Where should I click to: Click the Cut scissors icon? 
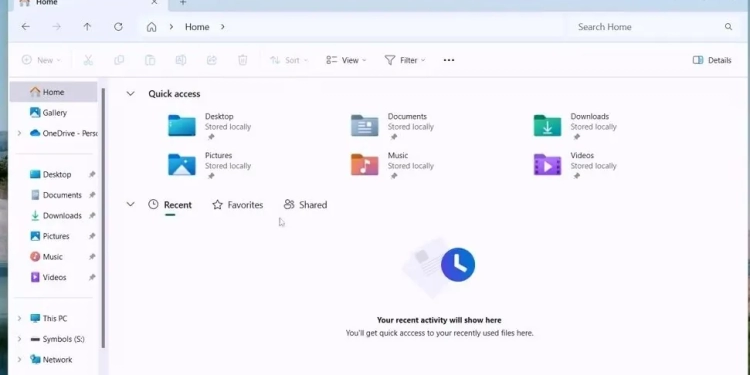coord(88,60)
